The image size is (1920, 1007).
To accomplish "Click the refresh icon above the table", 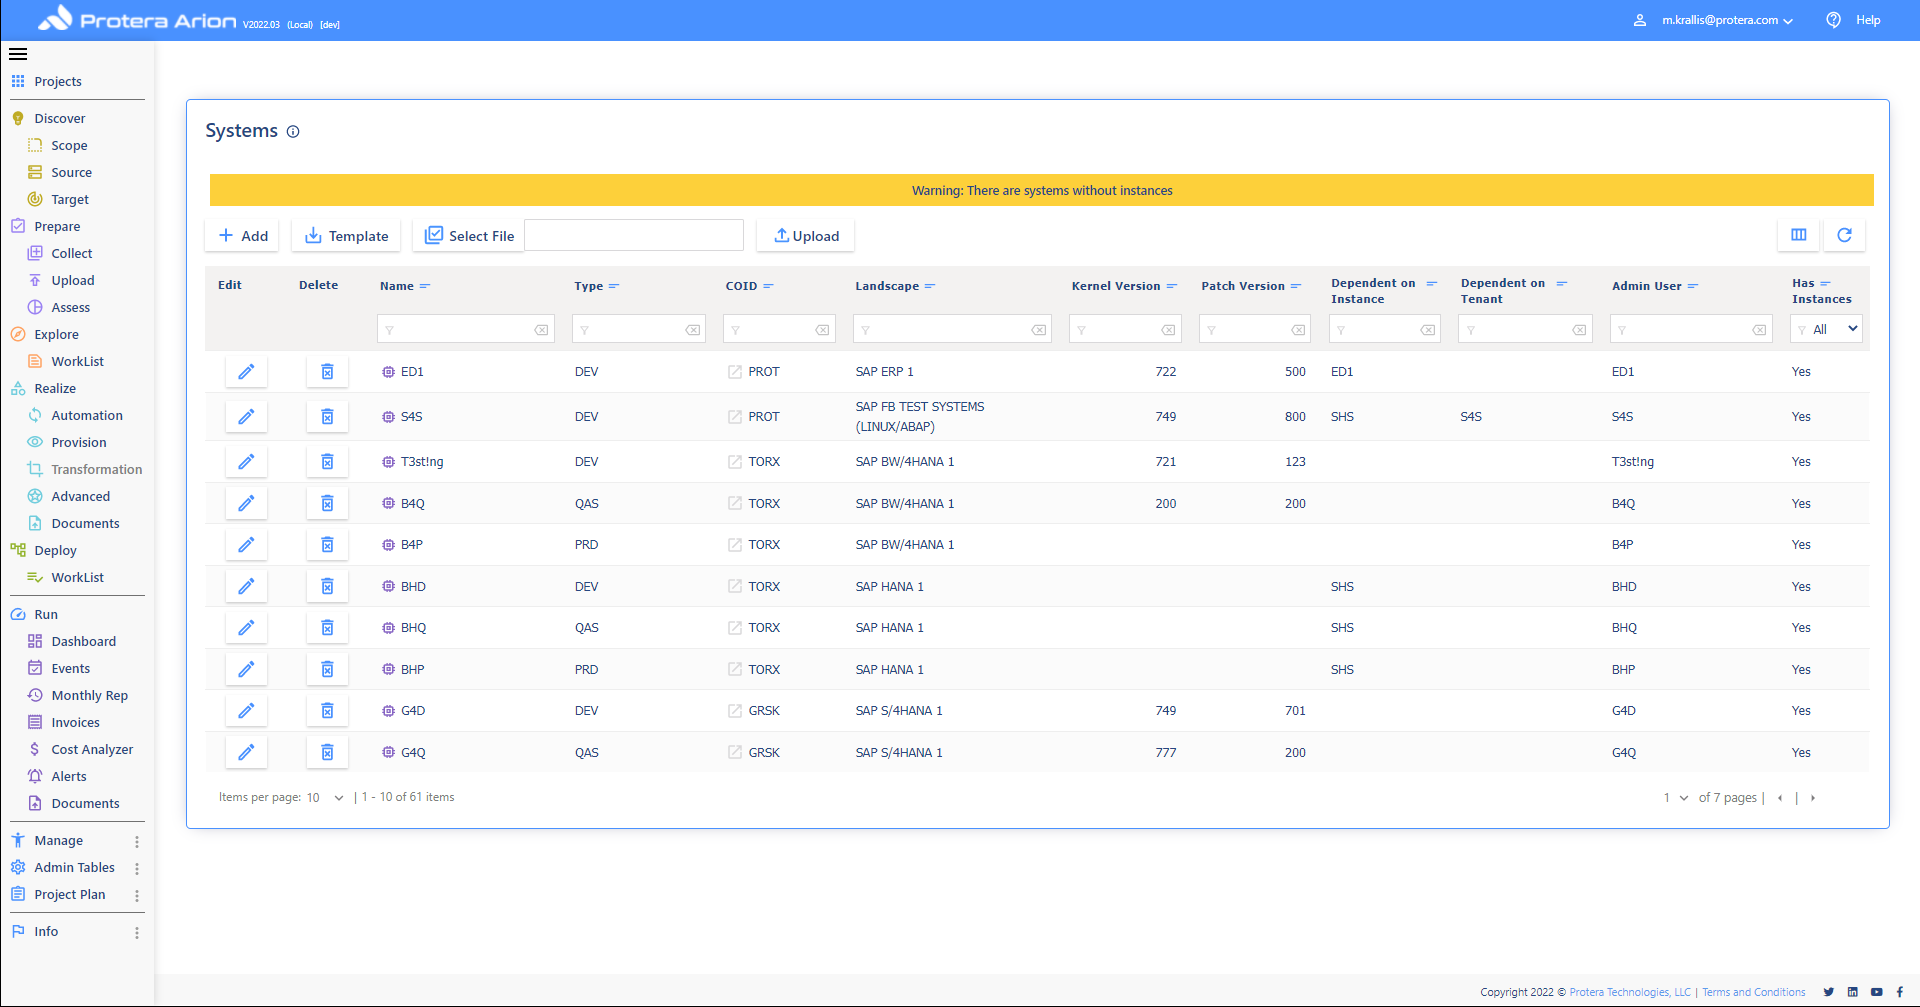I will click(1844, 235).
